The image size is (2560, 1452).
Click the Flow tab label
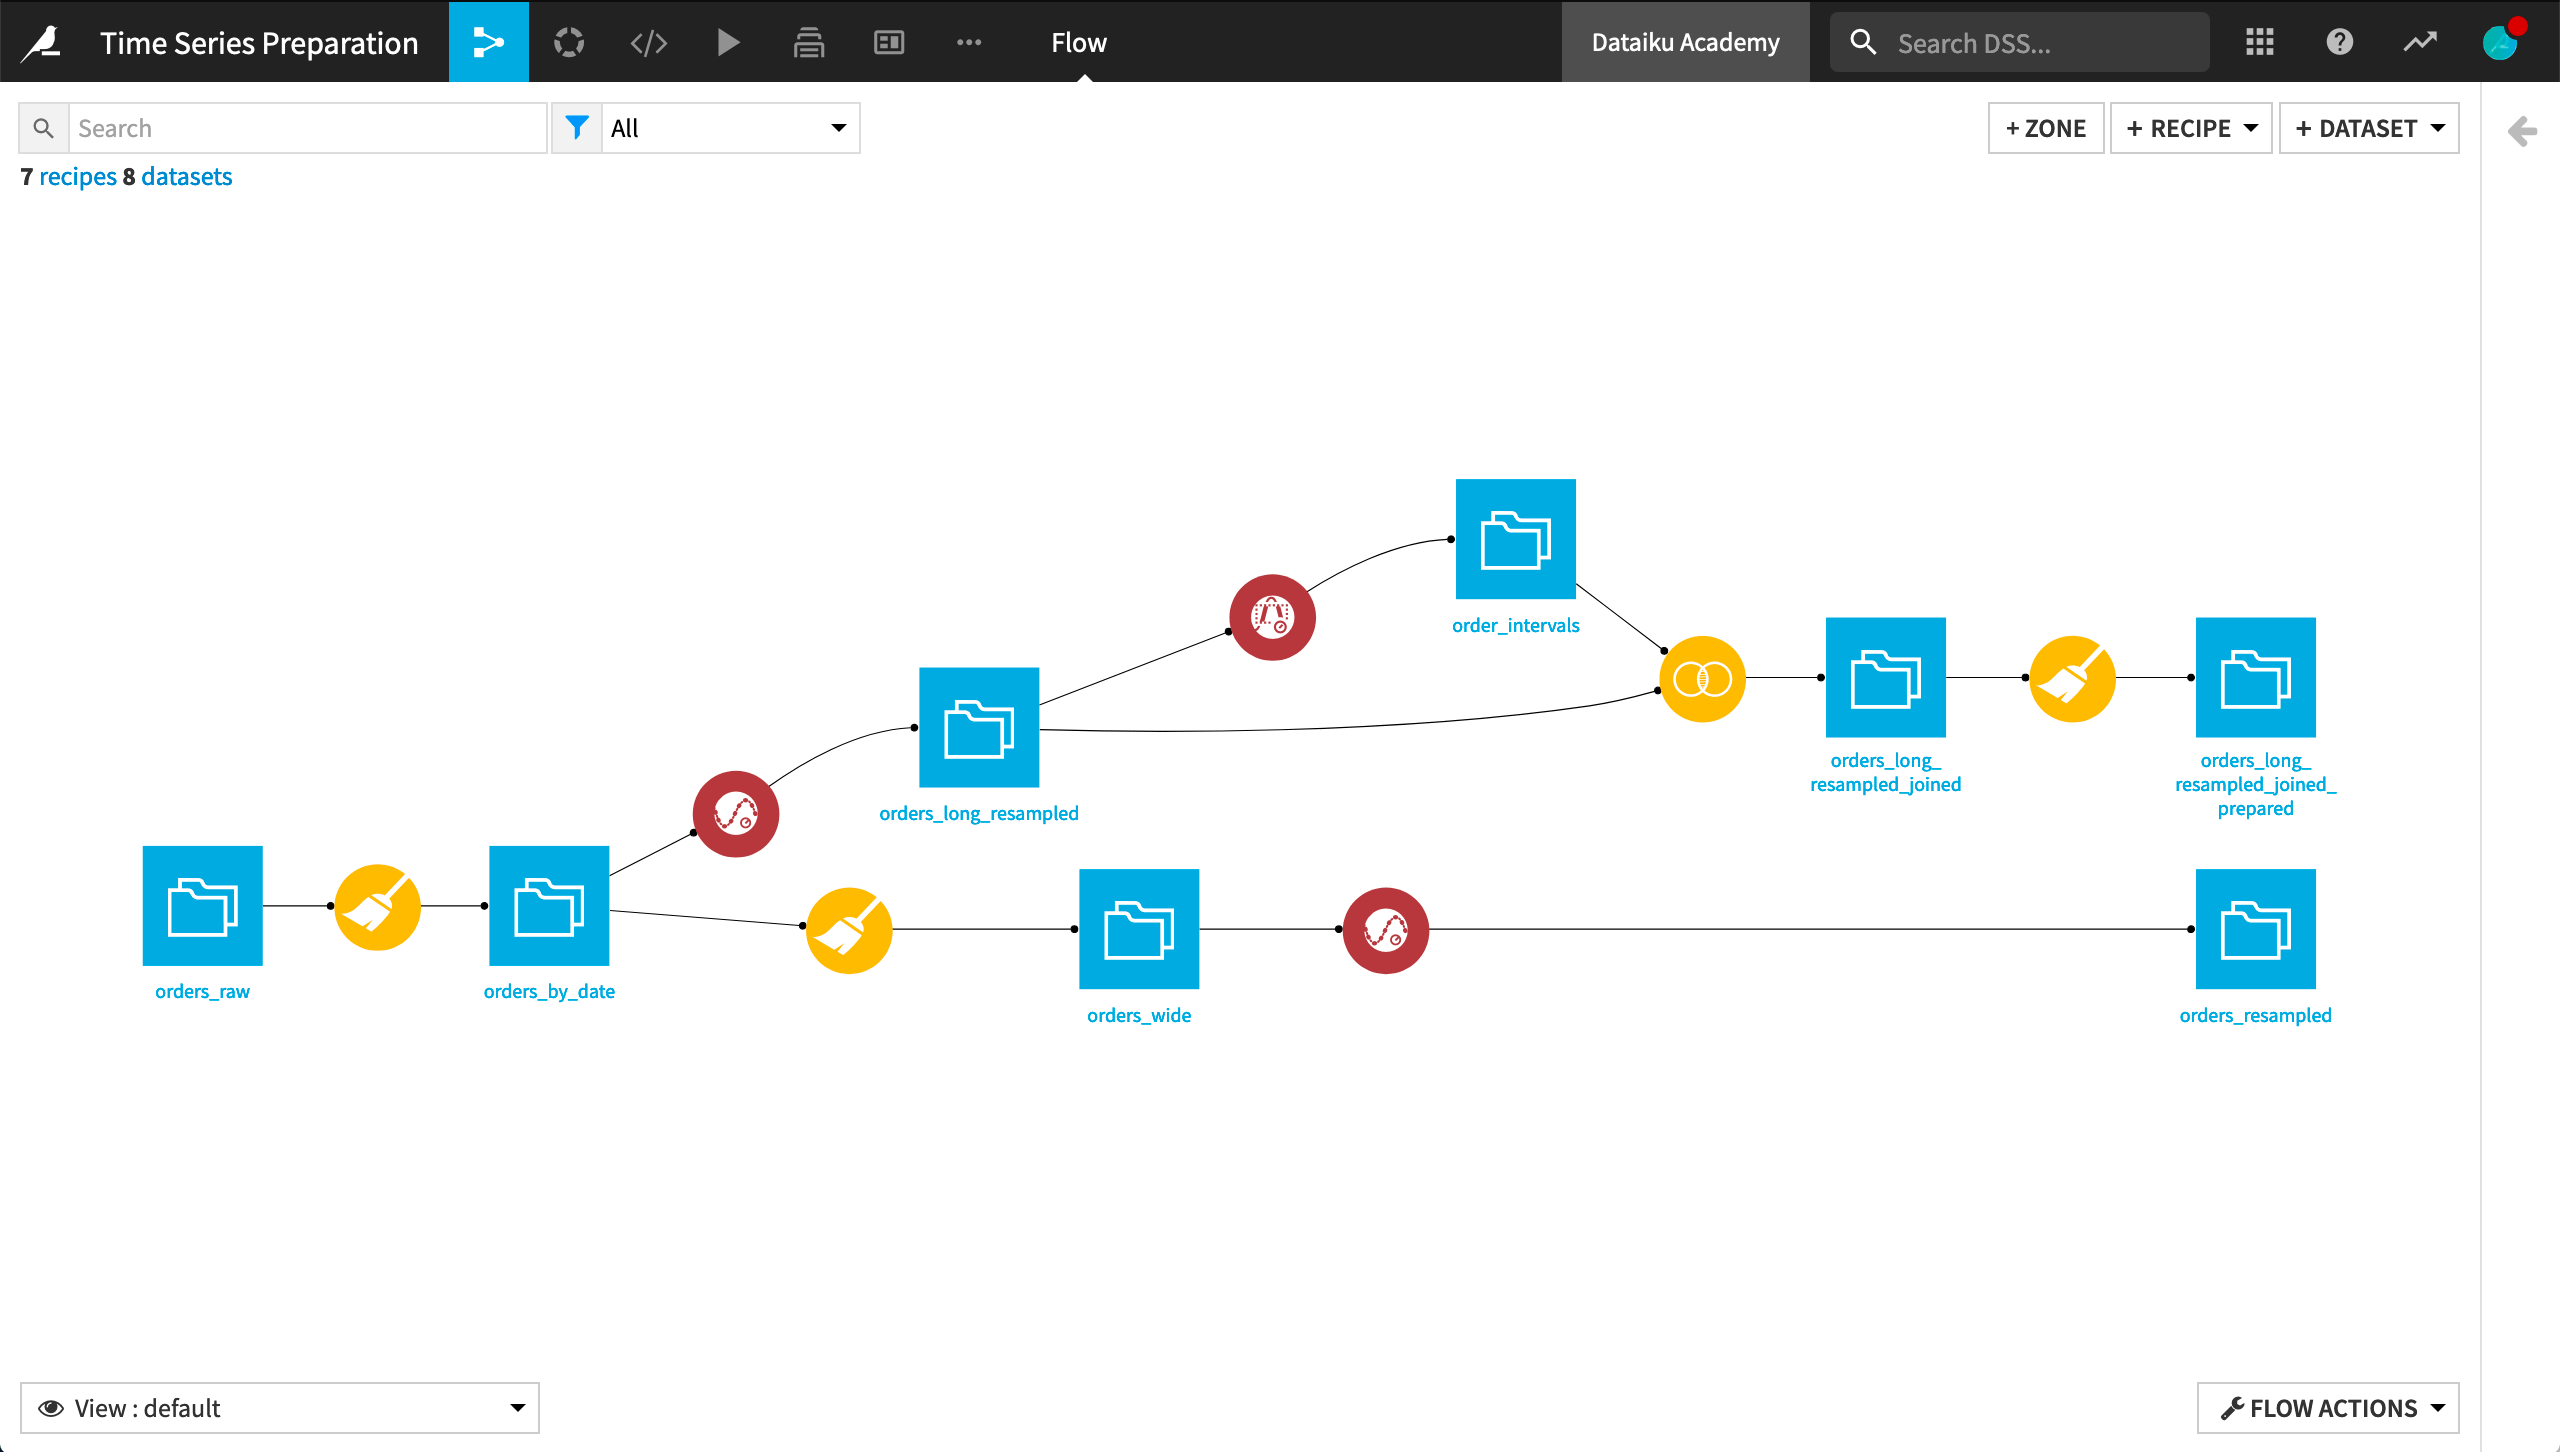[x=1078, y=42]
